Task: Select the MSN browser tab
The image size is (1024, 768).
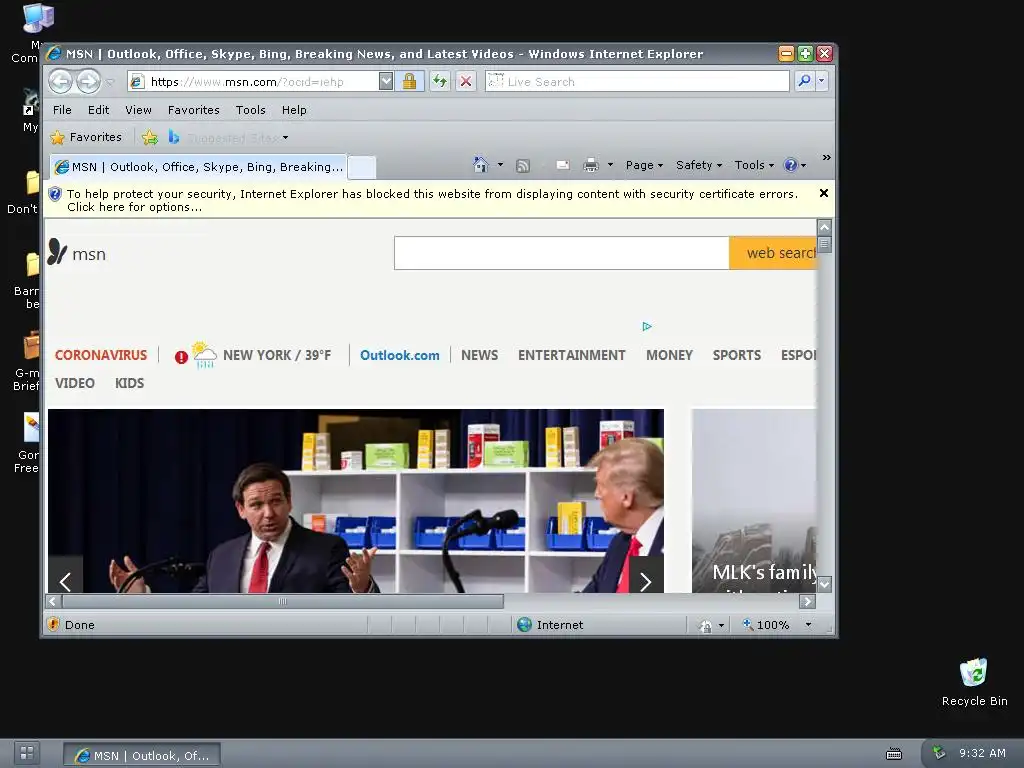Action: [199, 167]
